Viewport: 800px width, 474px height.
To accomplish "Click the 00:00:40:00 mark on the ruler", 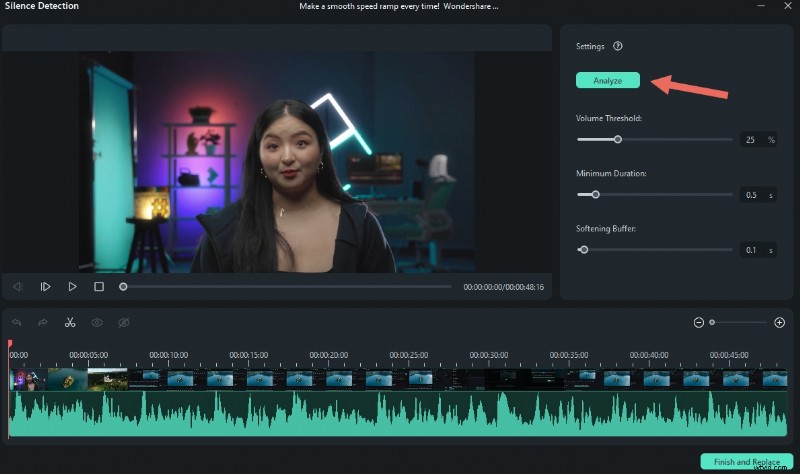I will tap(649, 355).
